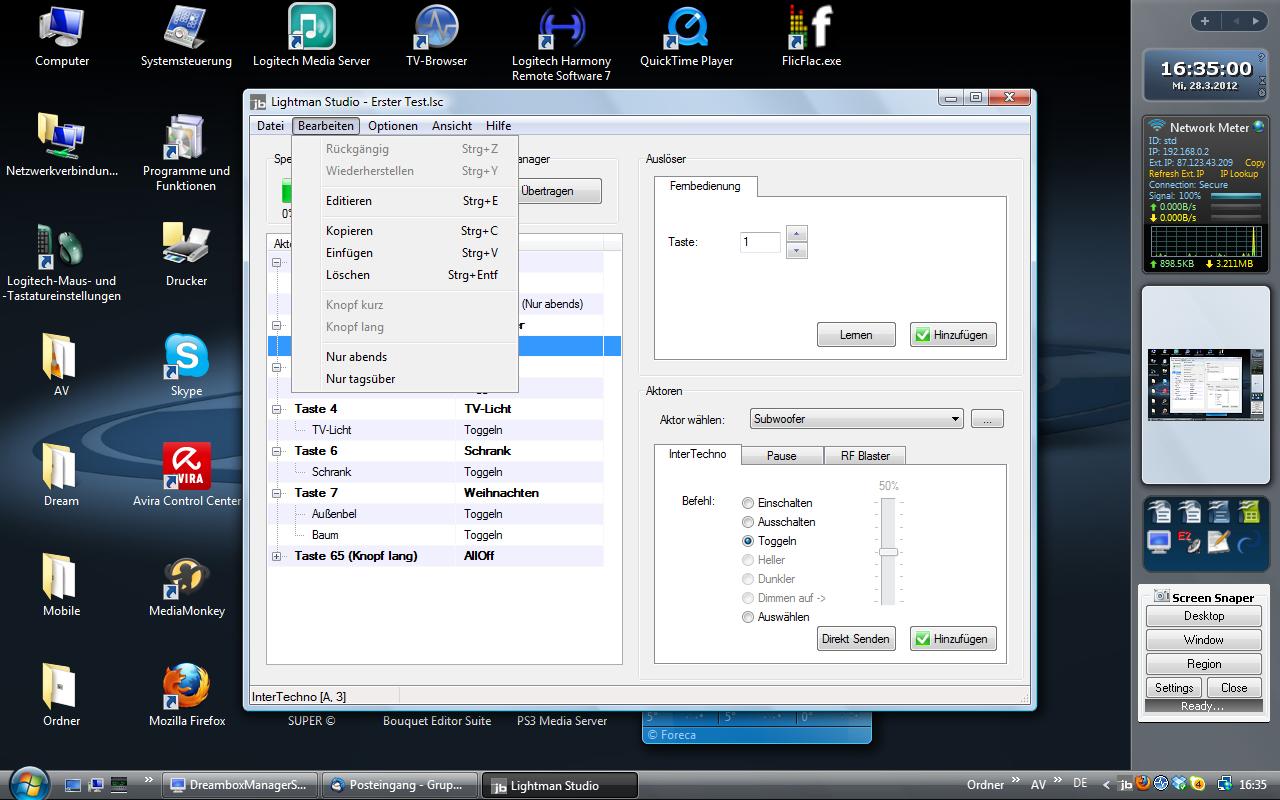This screenshot has height=800, width=1280.
Task: Open Logitech Media Server icon
Action: pyautogui.click(x=311, y=28)
